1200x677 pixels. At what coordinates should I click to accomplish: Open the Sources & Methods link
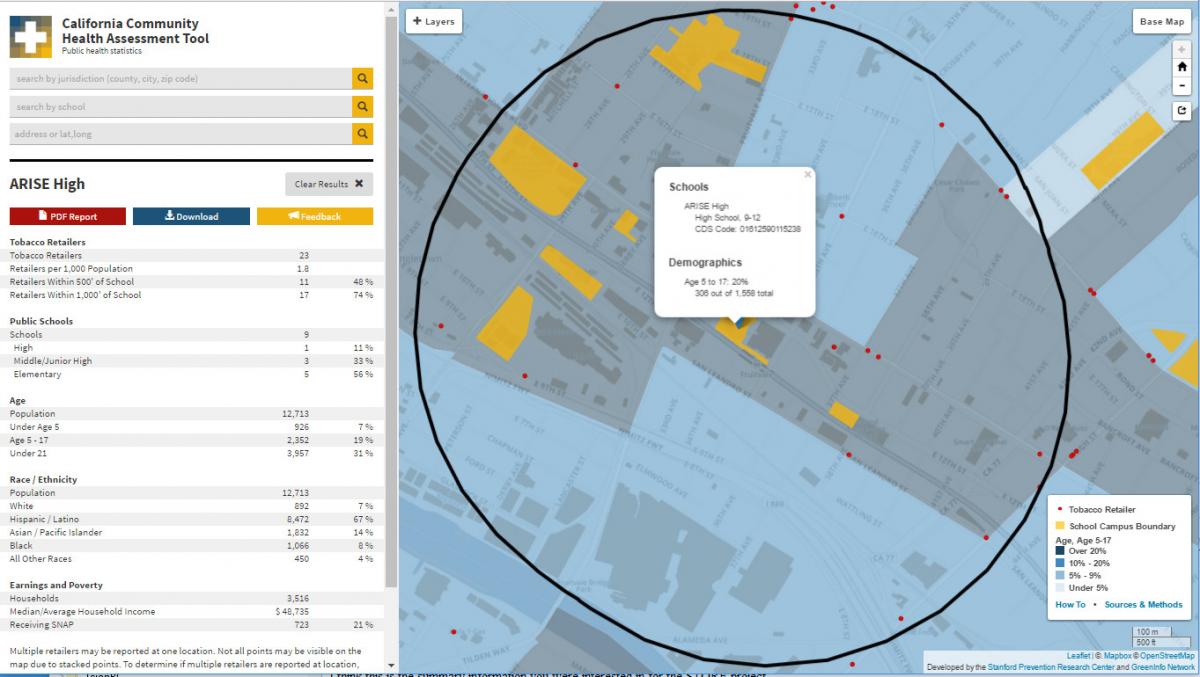pos(1143,605)
